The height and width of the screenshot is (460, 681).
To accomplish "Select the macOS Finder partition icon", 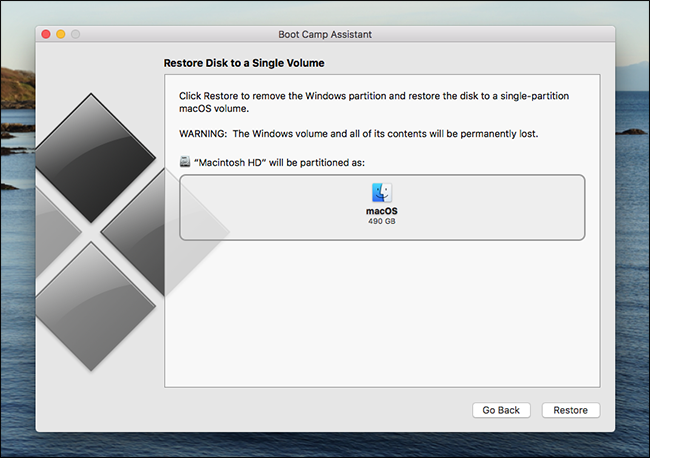I will (381, 192).
